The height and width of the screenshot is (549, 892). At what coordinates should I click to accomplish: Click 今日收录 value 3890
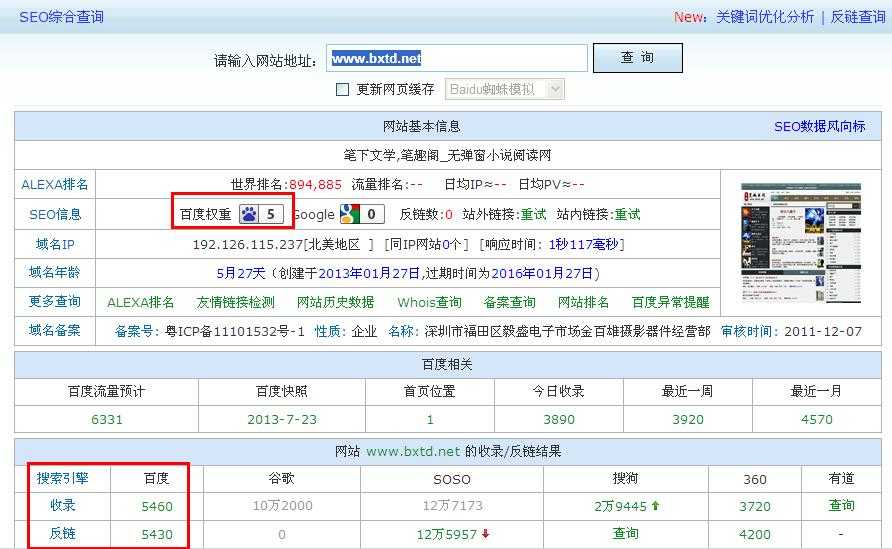point(559,420)
